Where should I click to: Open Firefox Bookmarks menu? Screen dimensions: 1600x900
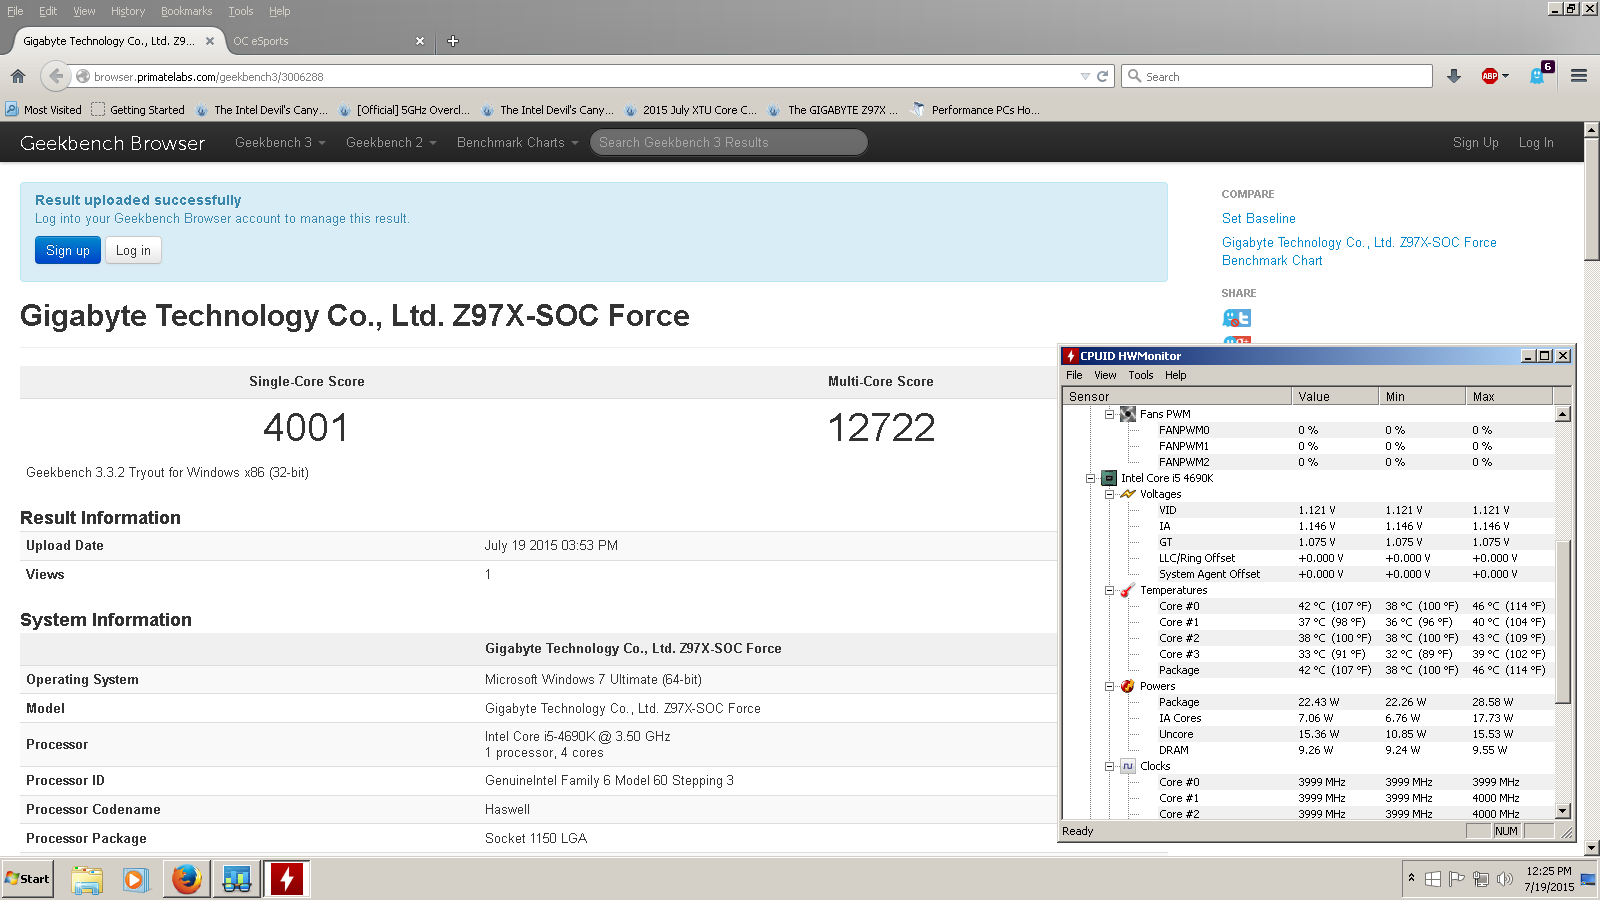[x=187, y=11]
